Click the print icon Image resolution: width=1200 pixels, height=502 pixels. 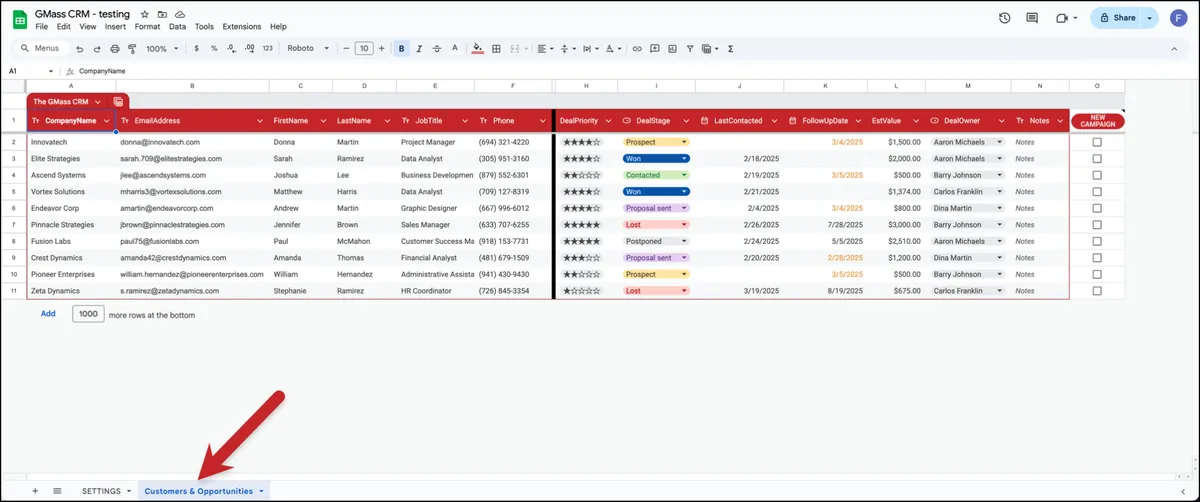click(115, 48)
